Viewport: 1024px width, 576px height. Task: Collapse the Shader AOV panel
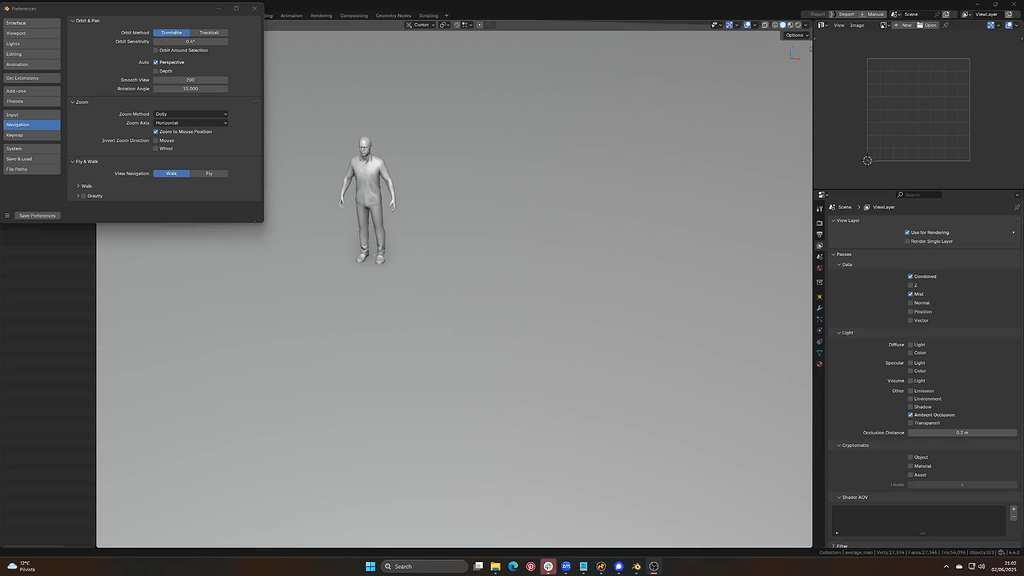coord(839,498)
